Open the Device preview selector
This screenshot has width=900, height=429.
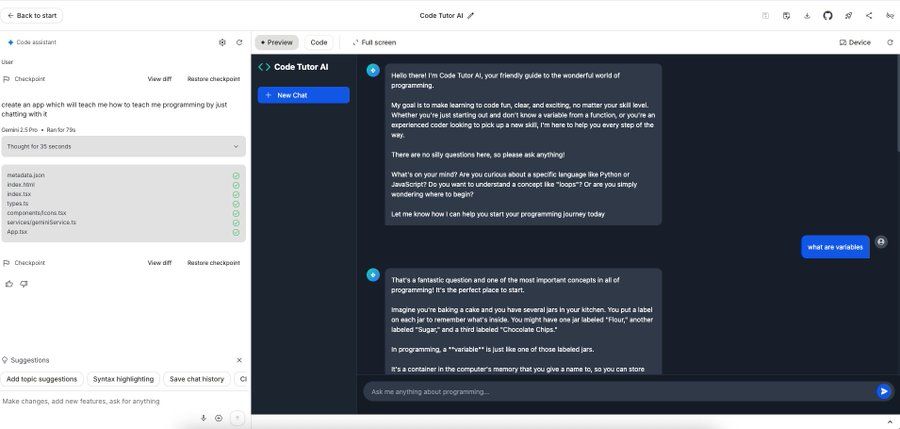click(x=854, y=42)
